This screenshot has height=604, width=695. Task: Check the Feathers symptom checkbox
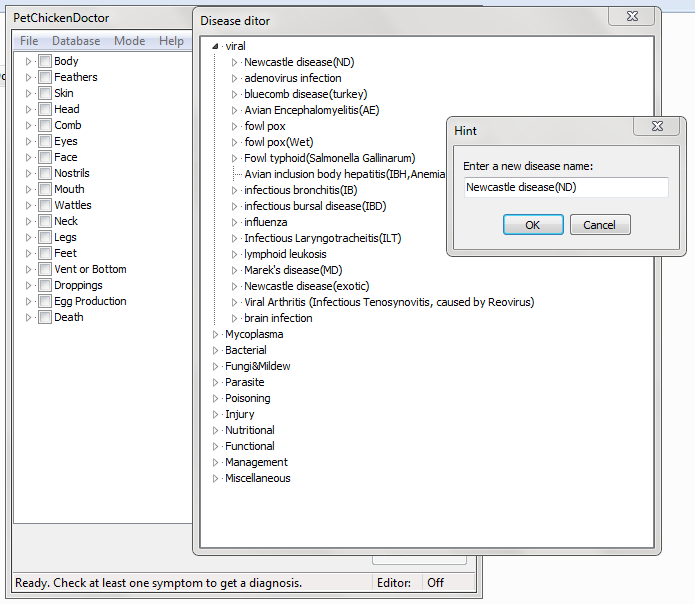pos(45,77)
